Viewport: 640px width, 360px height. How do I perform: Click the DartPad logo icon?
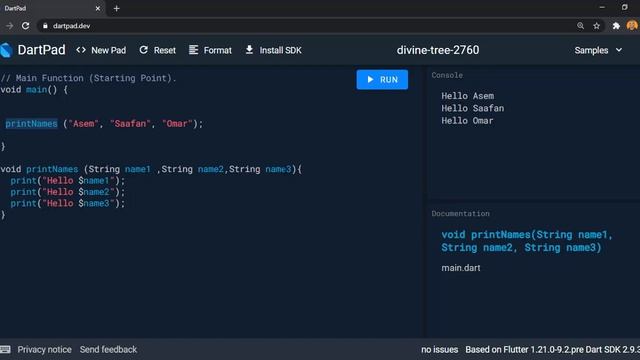(x=6, y=50)
